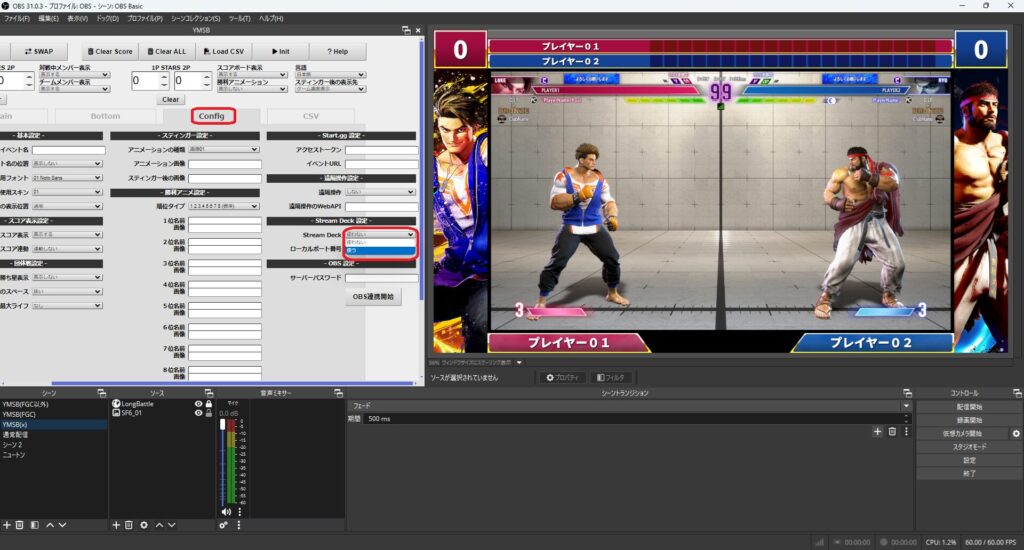Click the Clear Score button

coord(110,52)
